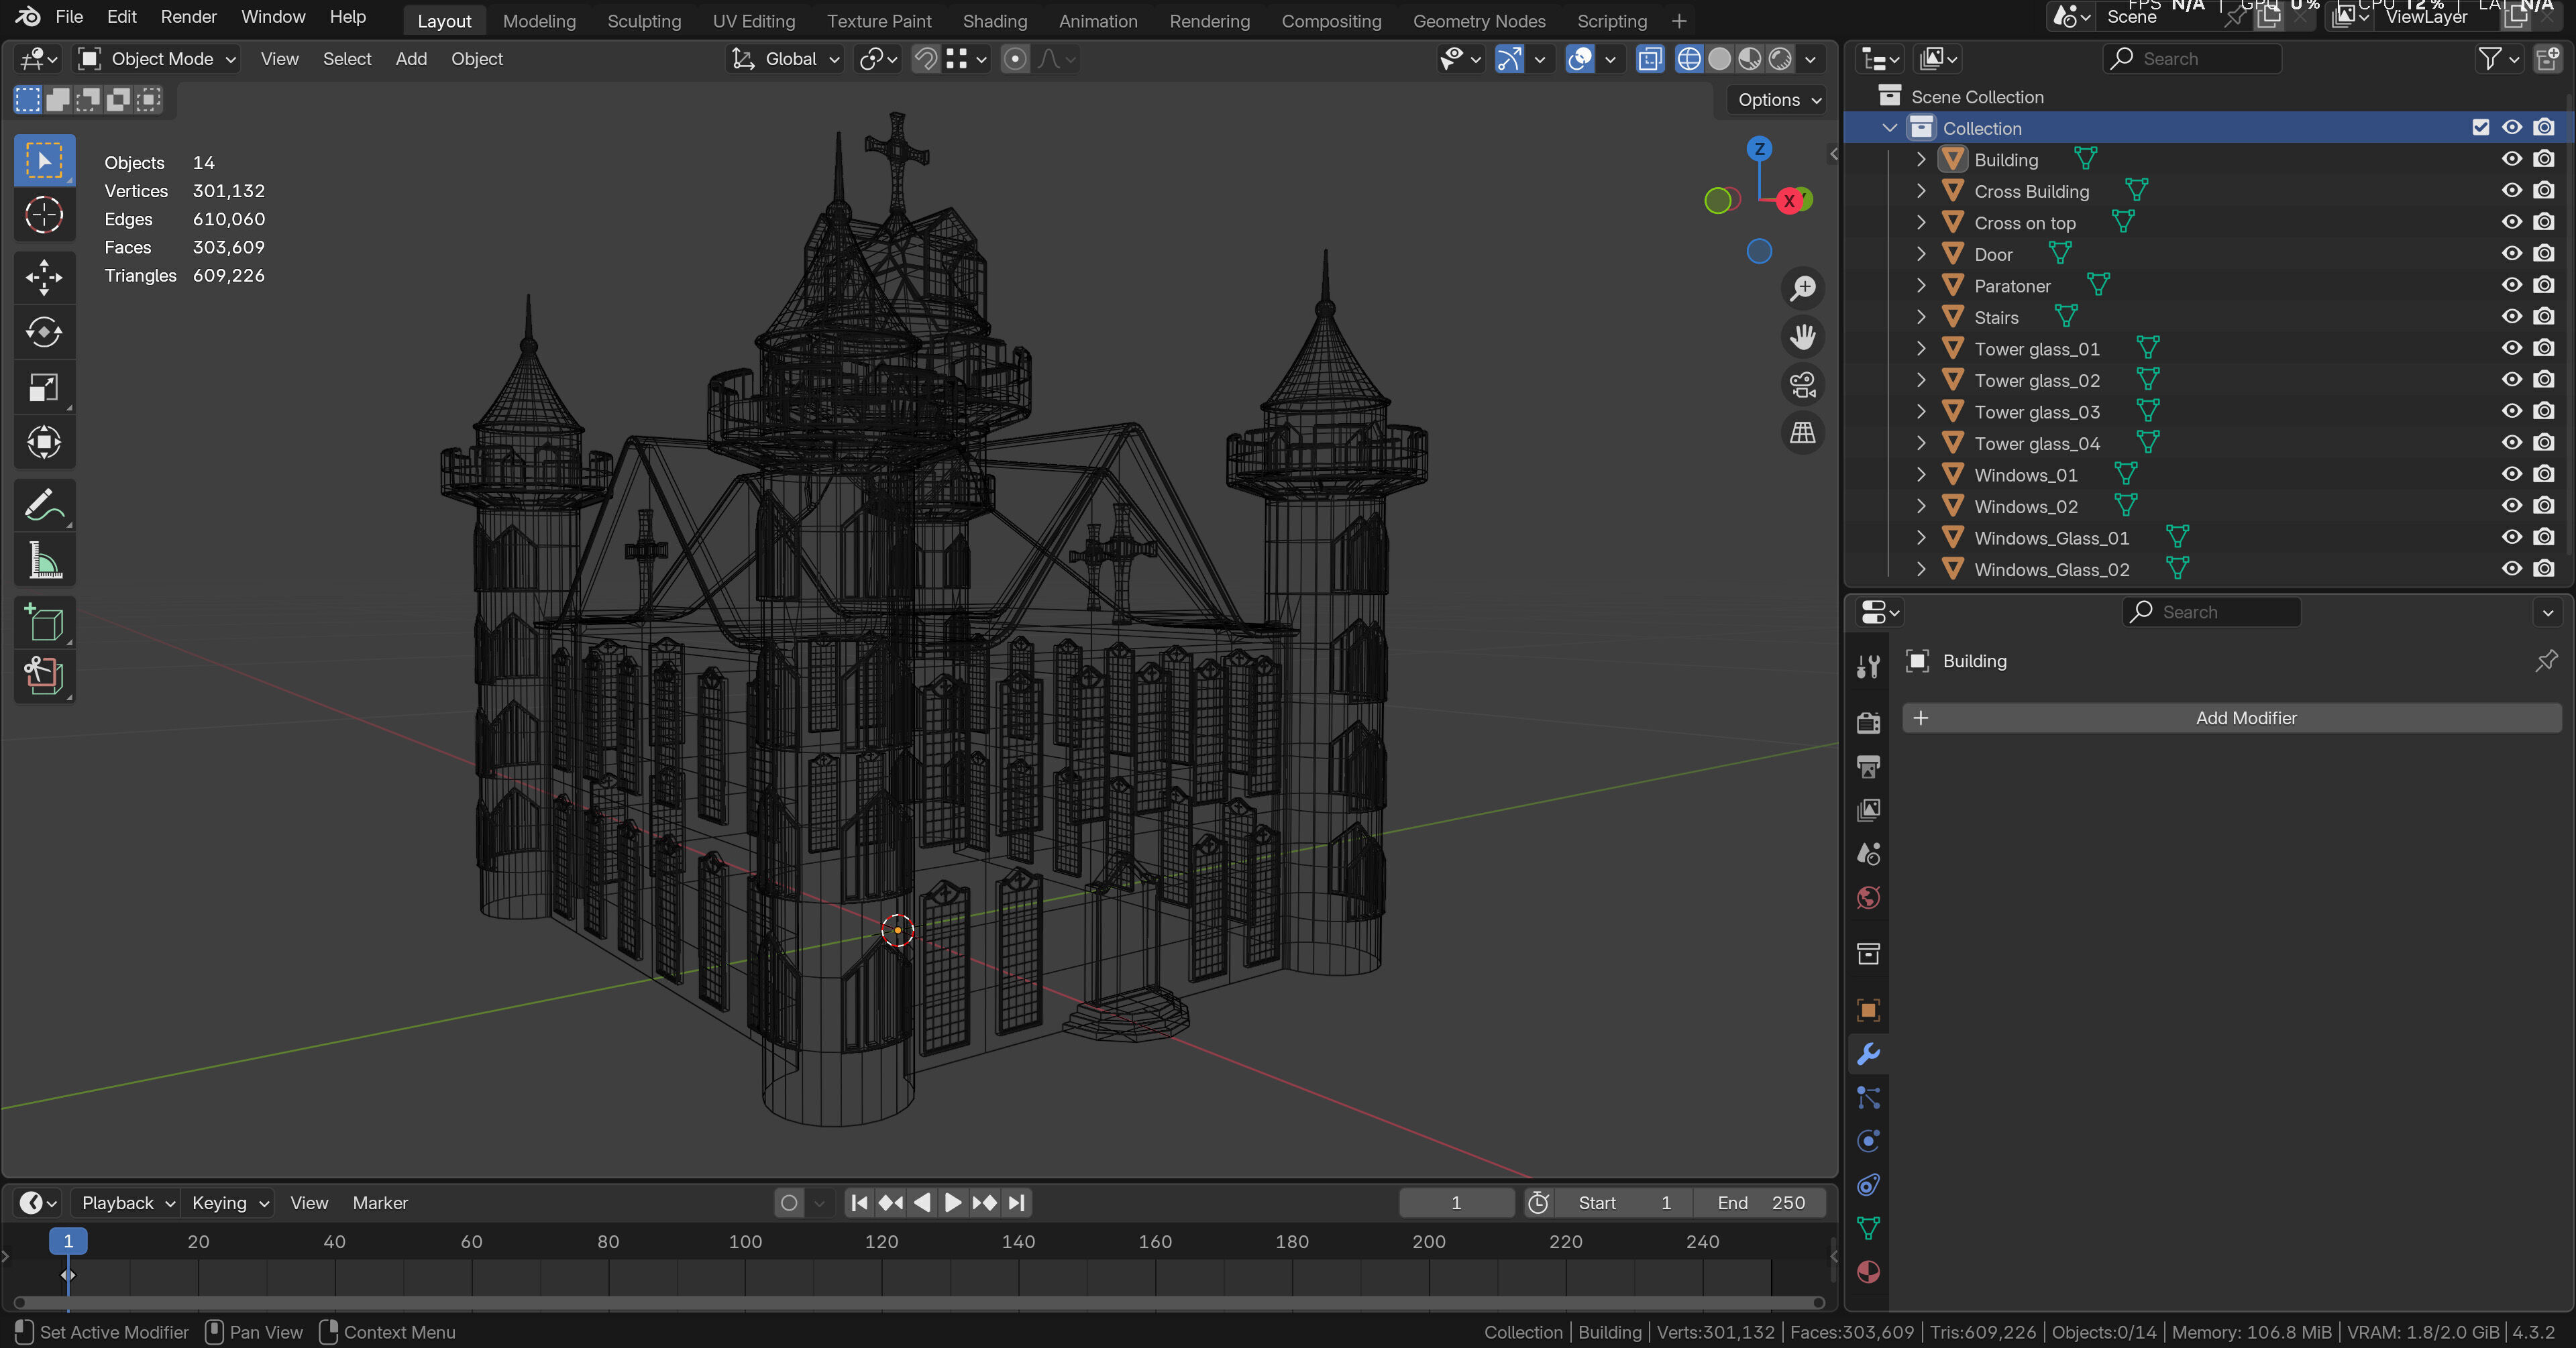
Task: Switch perspective/orthographic grid icon
Action: pyautogui.click(x=1802, y=433)
